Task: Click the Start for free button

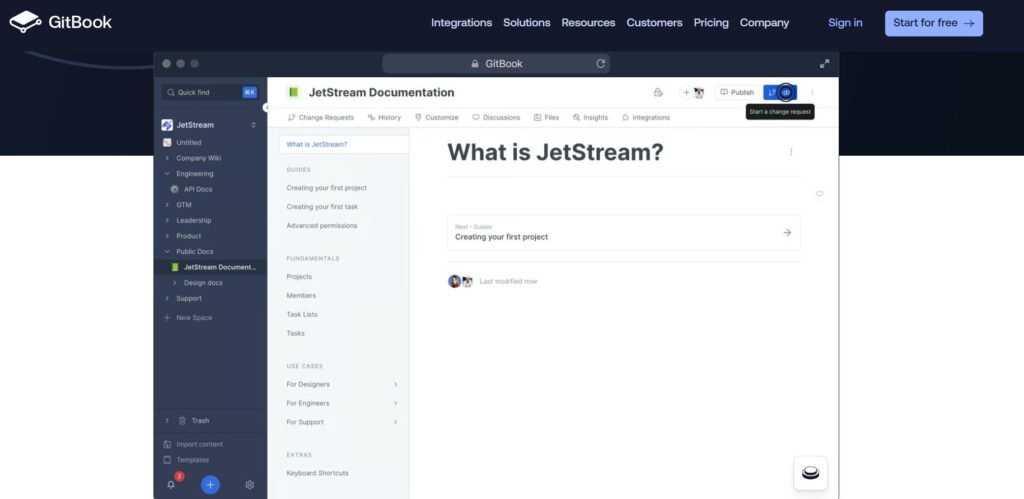Action: [933, 23]
